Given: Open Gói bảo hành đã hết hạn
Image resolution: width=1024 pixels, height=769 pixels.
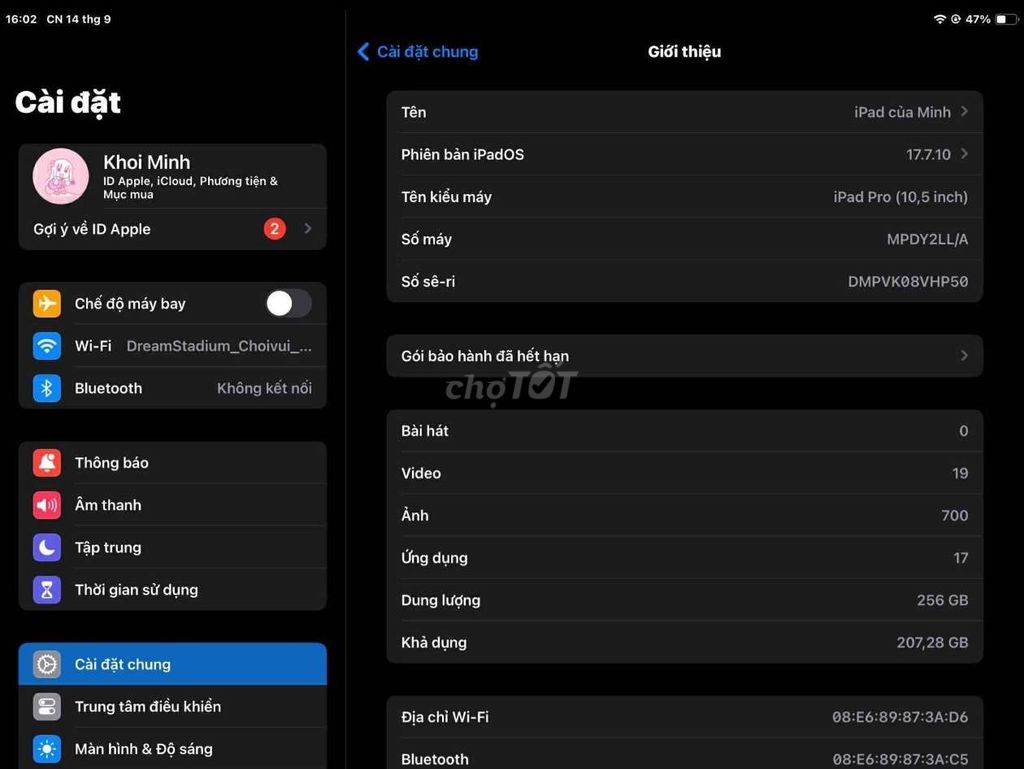Looking at the screenshot, I should click(684, 356).
